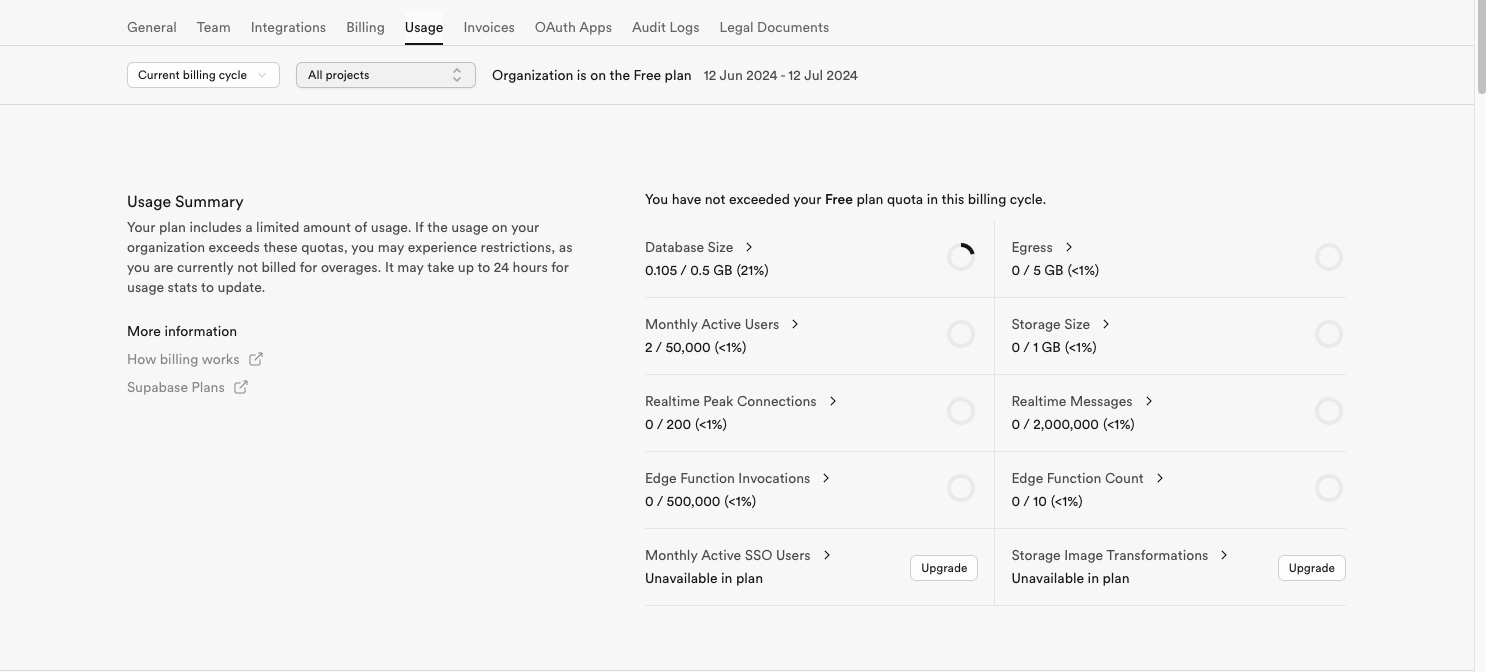This screenshot has height=672, width=1486.
Task: Click external link icon beside How billing works
Action: pyautogui.click(x=256, y=359)
